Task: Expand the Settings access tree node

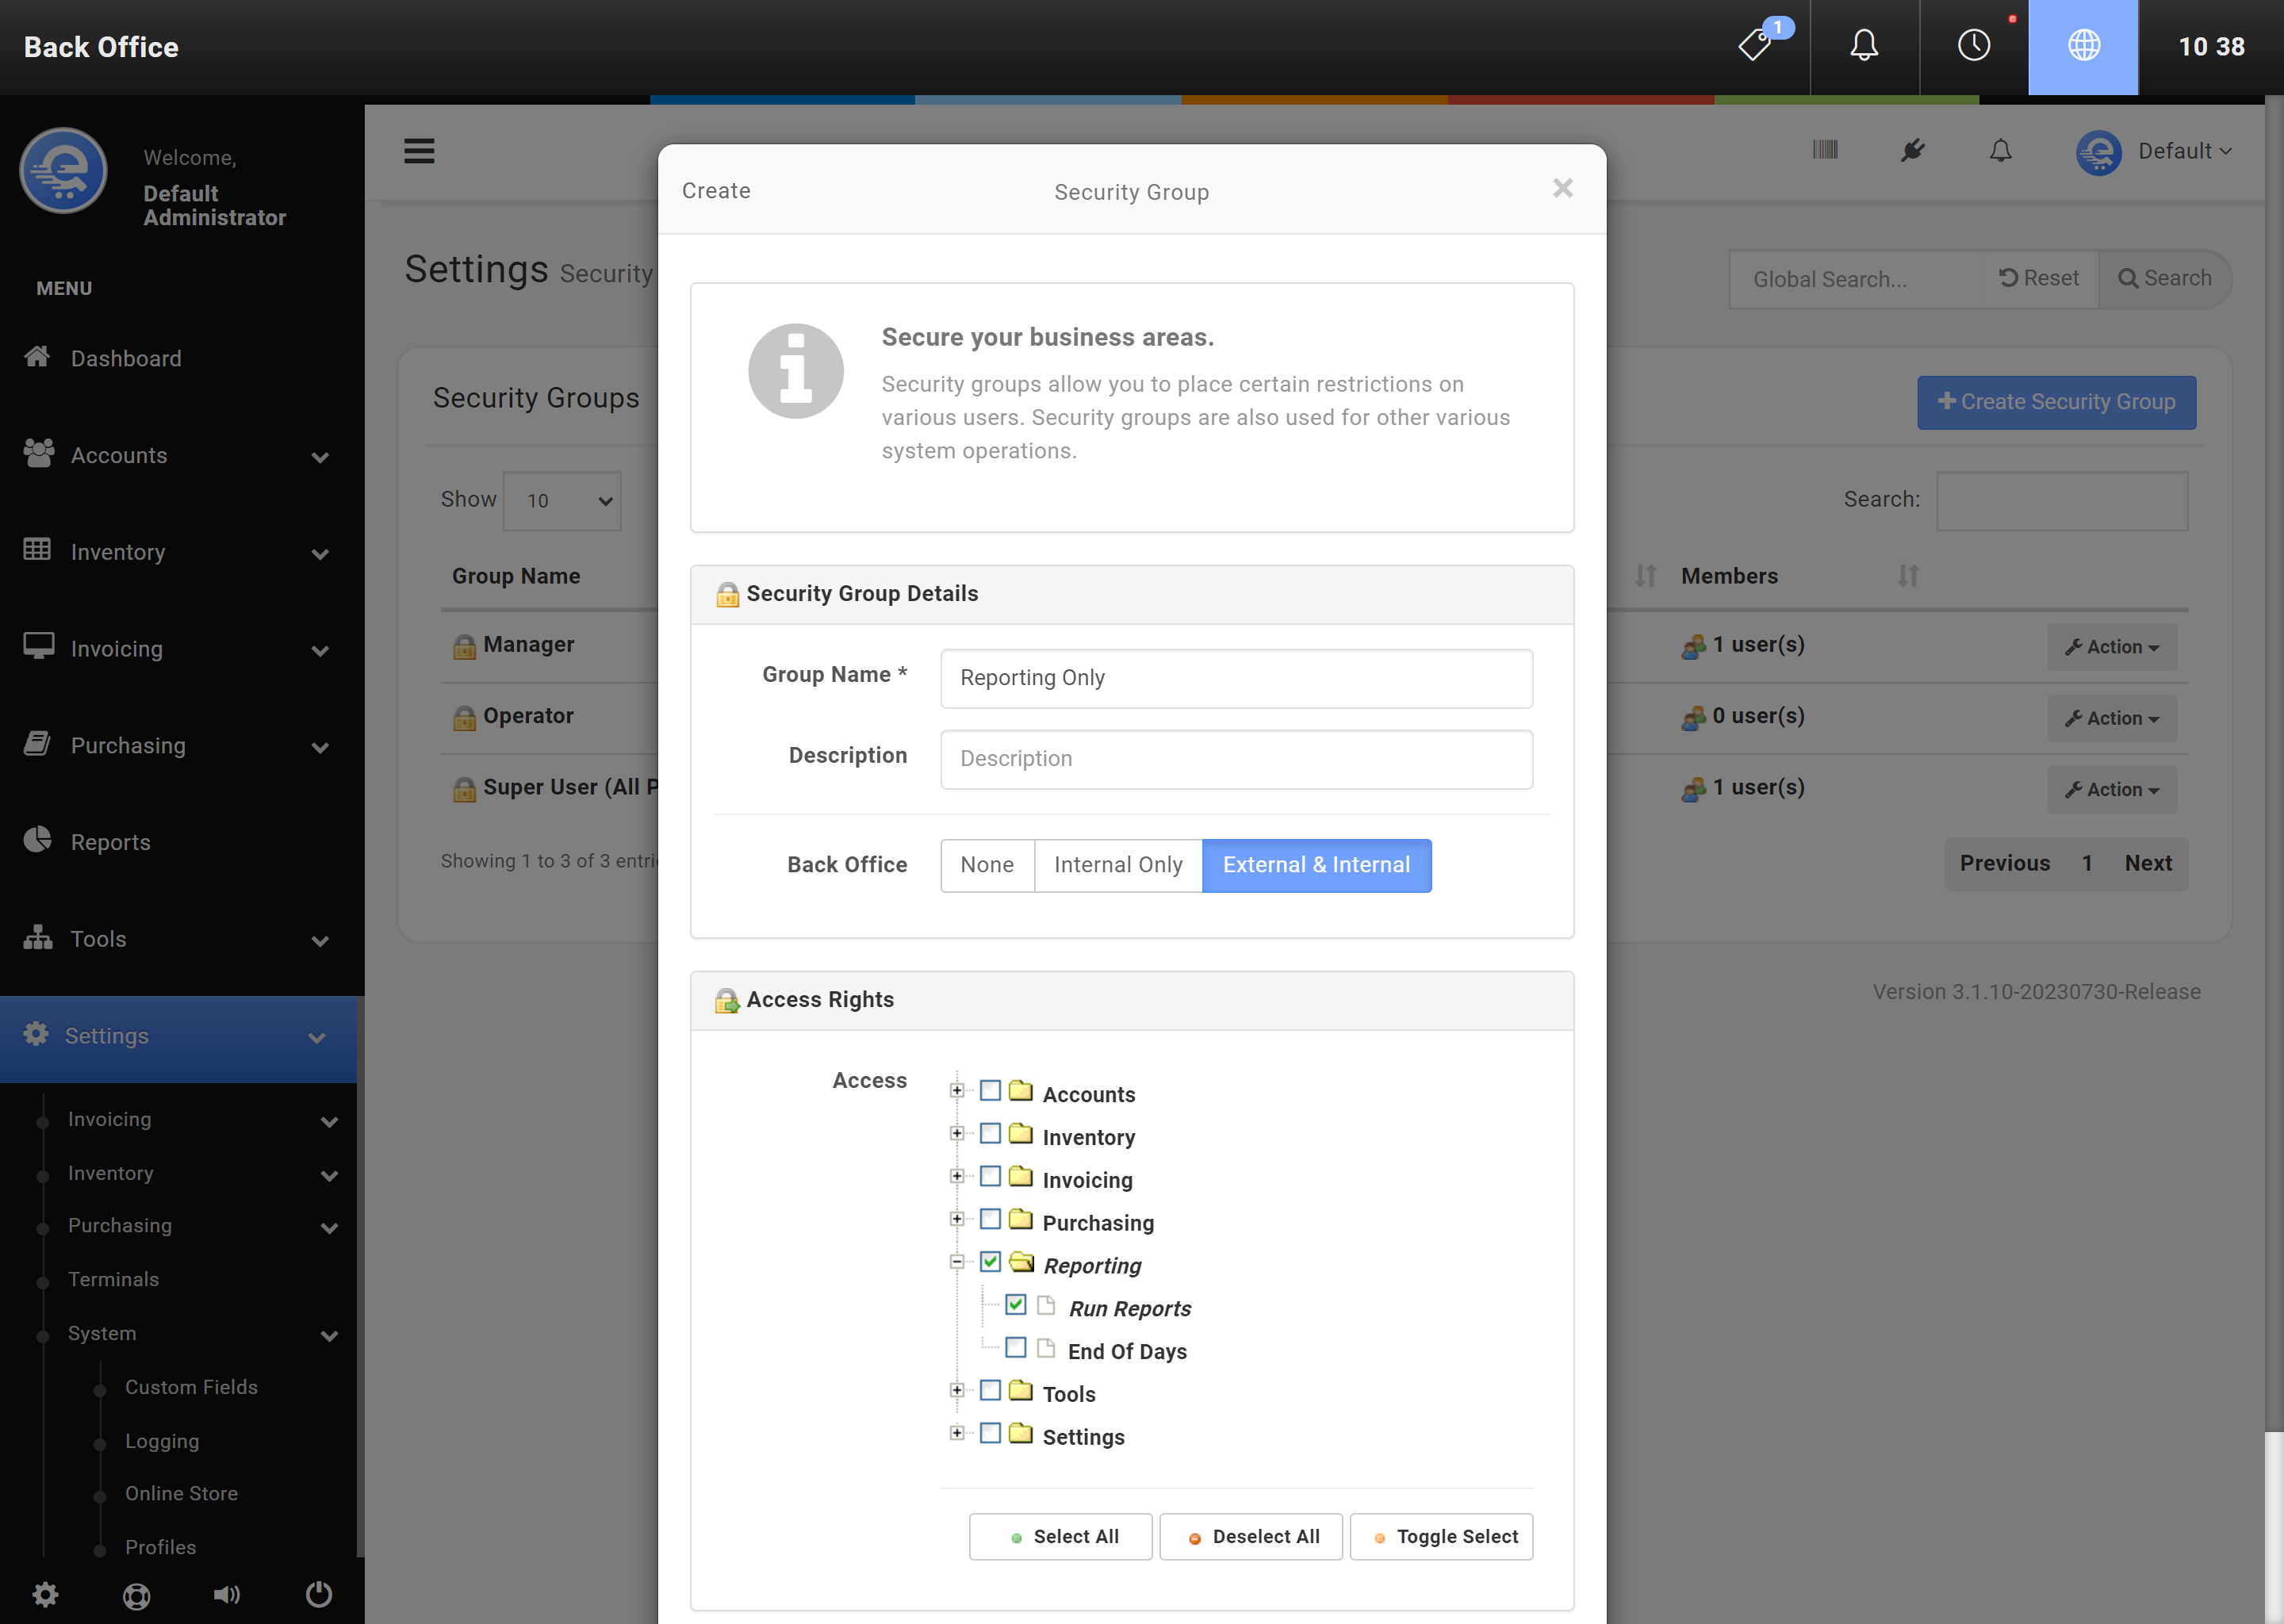Action: point(957,1434)
